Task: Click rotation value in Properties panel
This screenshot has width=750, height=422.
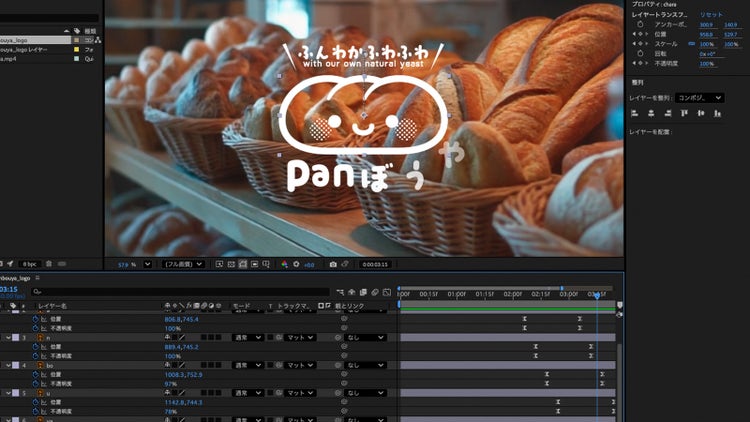Action: 707,54
